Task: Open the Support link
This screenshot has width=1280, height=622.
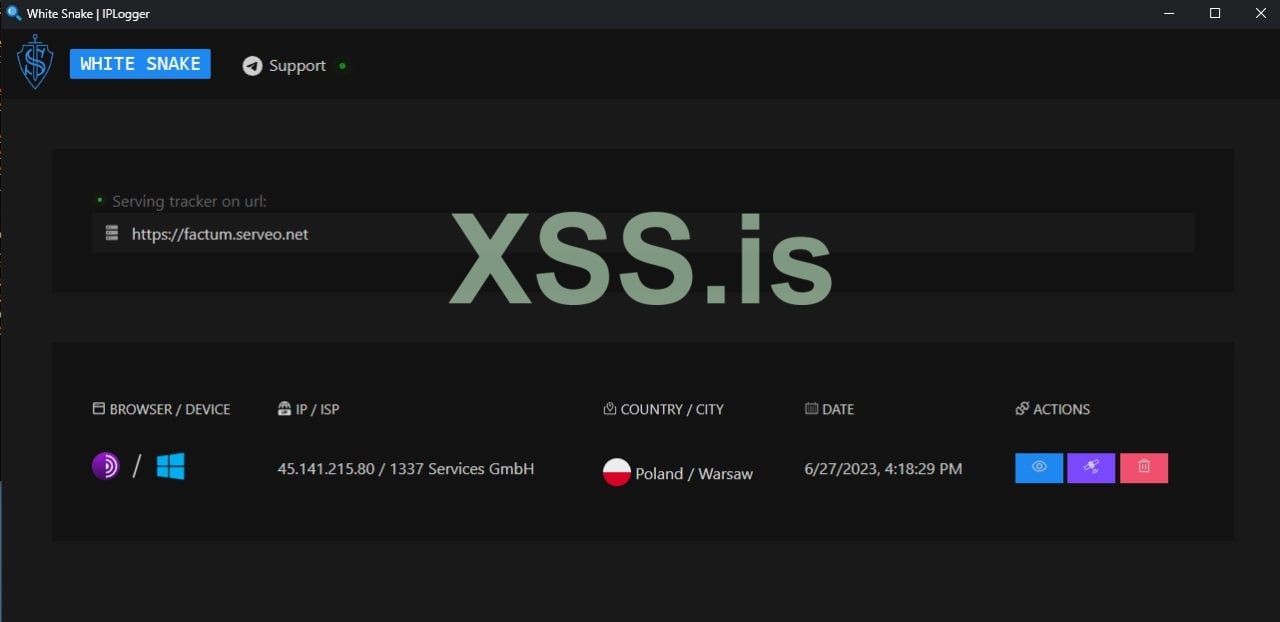Action: tap(297, 66)
